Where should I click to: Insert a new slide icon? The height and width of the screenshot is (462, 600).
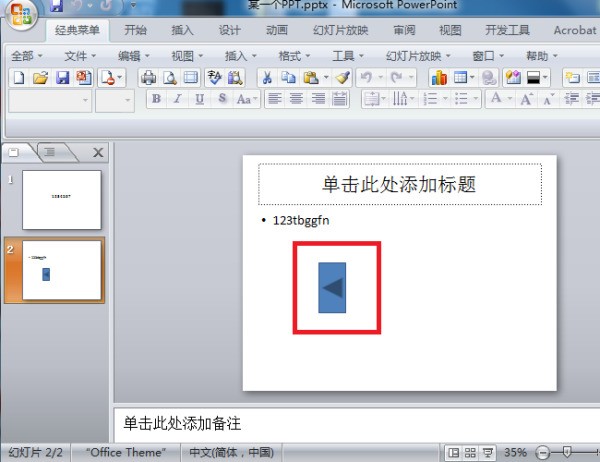(572, 78)
